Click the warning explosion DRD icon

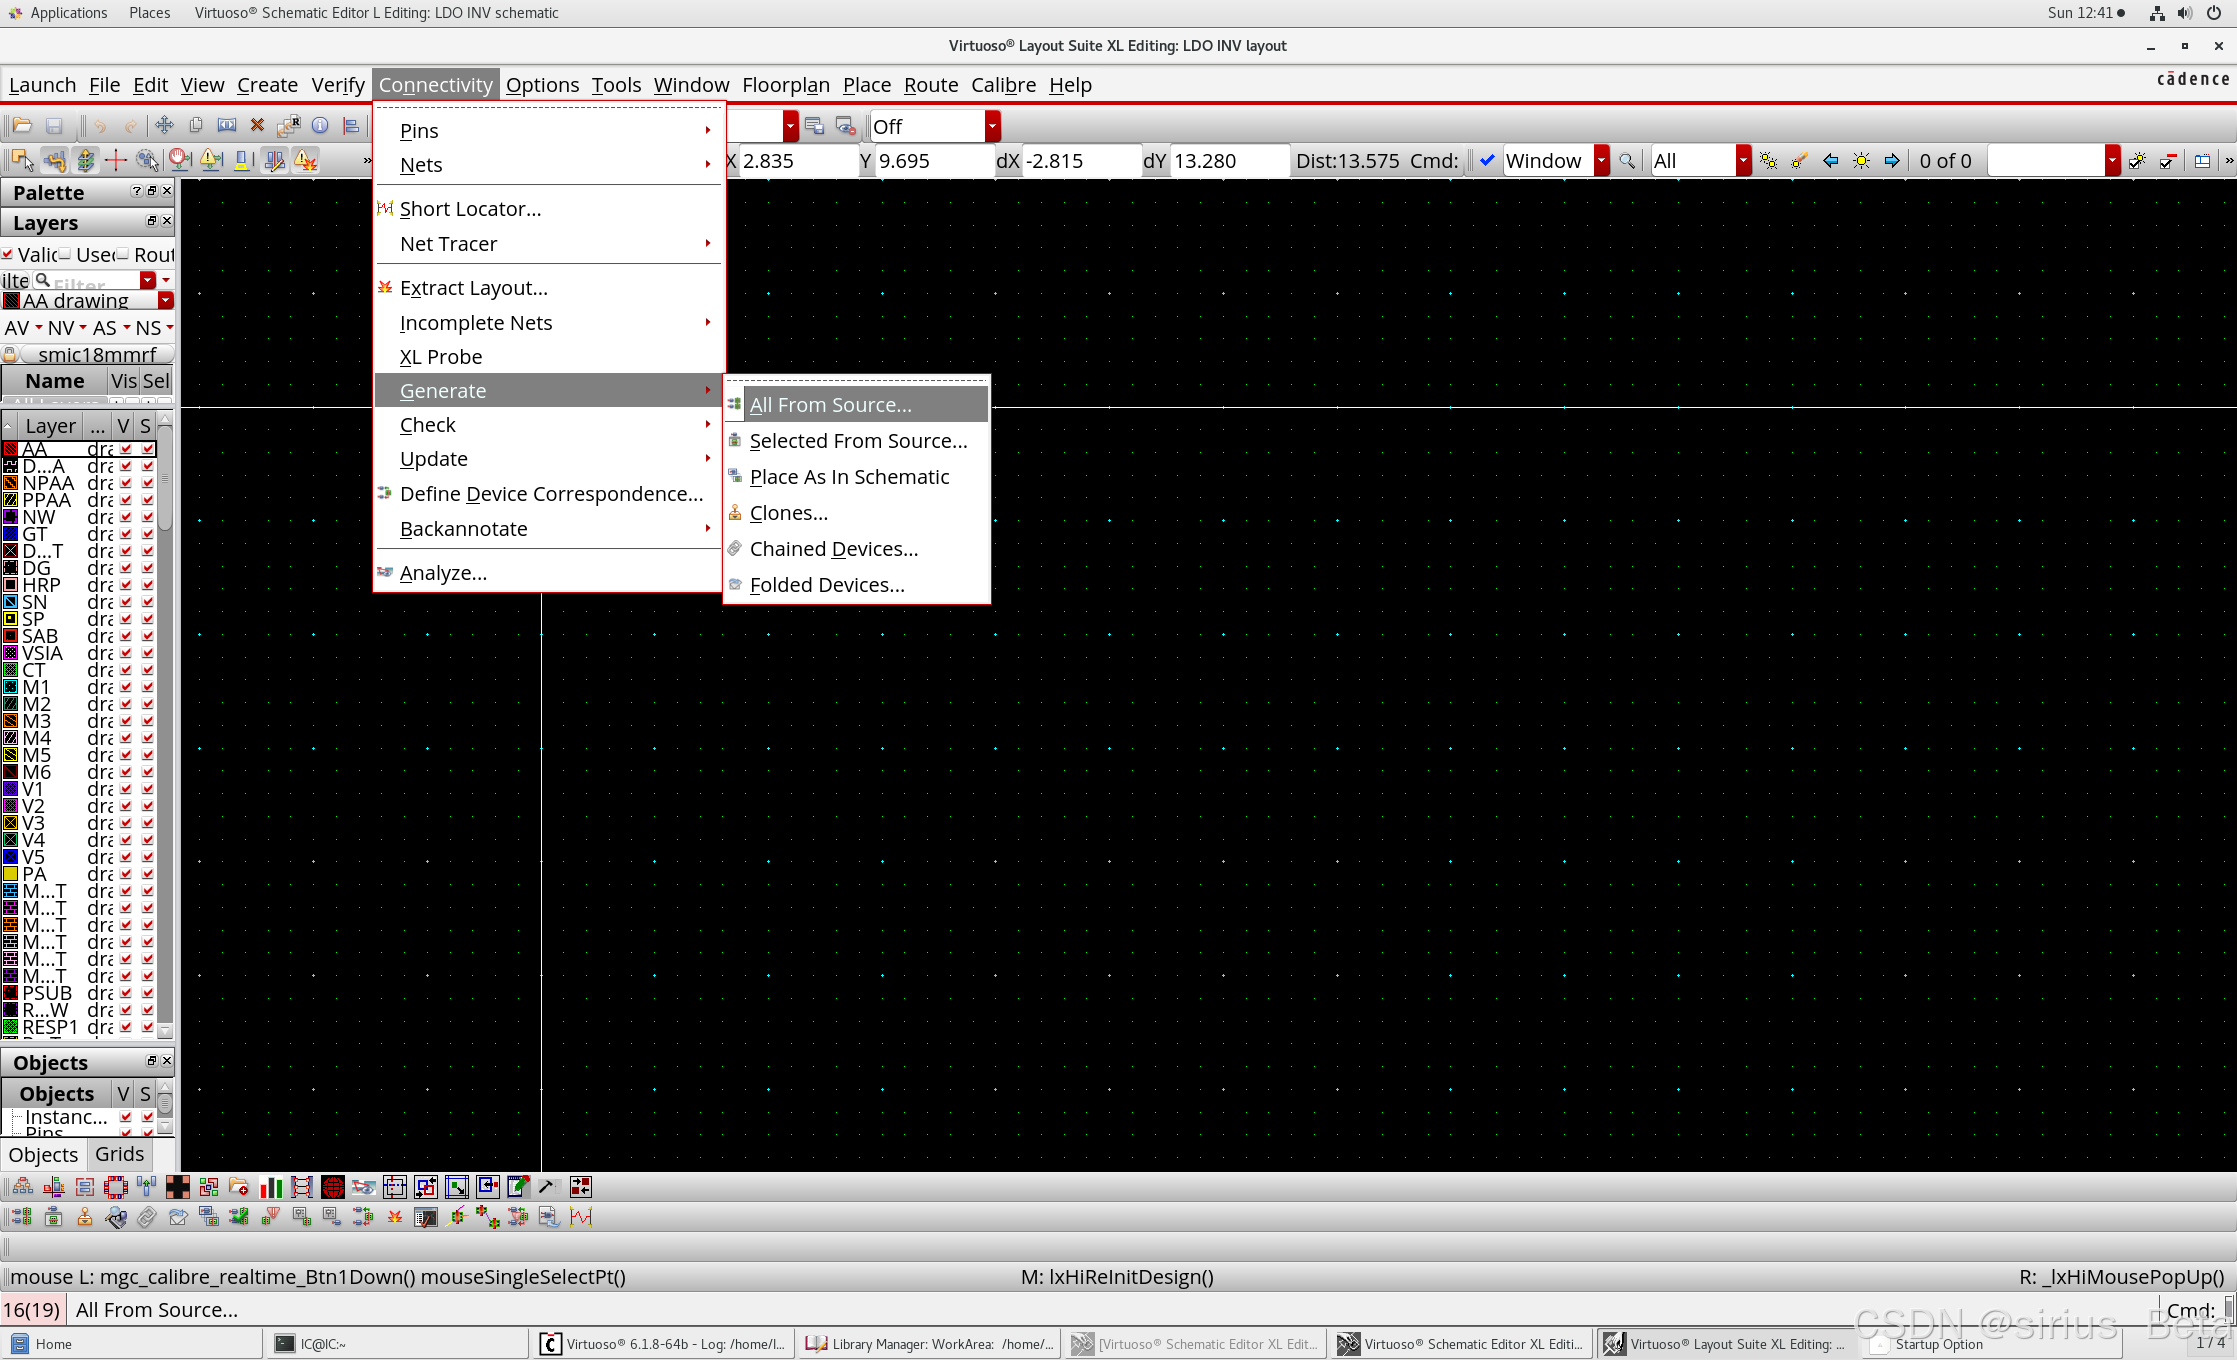[306, 160]
